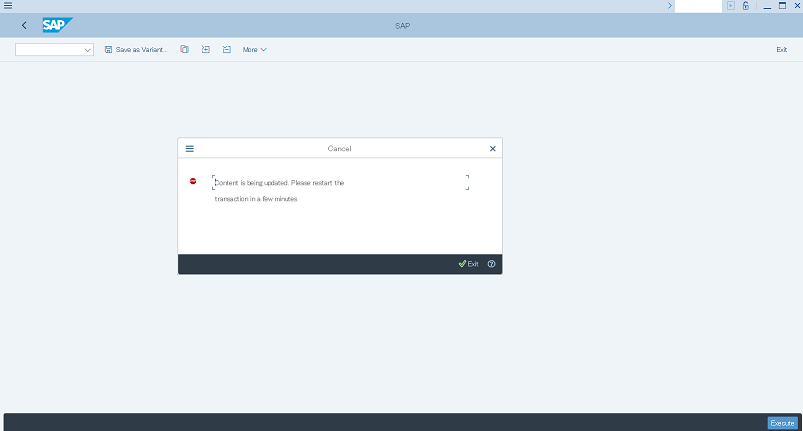Click the 'transaction in a few minutes' text
This screenshot has width=803, height=431.
(256, 199)
